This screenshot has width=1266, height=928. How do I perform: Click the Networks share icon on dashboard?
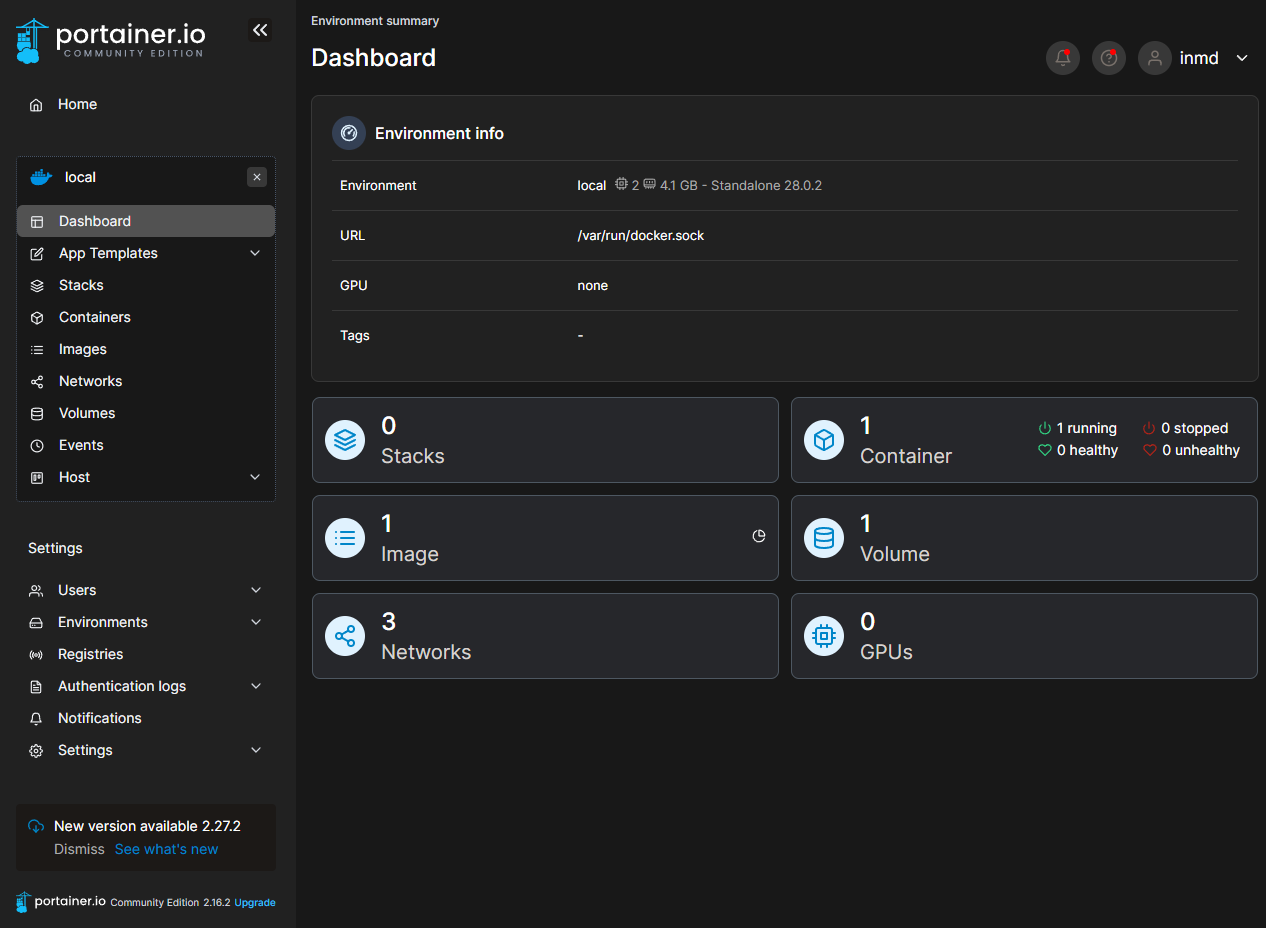pos(345,636)
